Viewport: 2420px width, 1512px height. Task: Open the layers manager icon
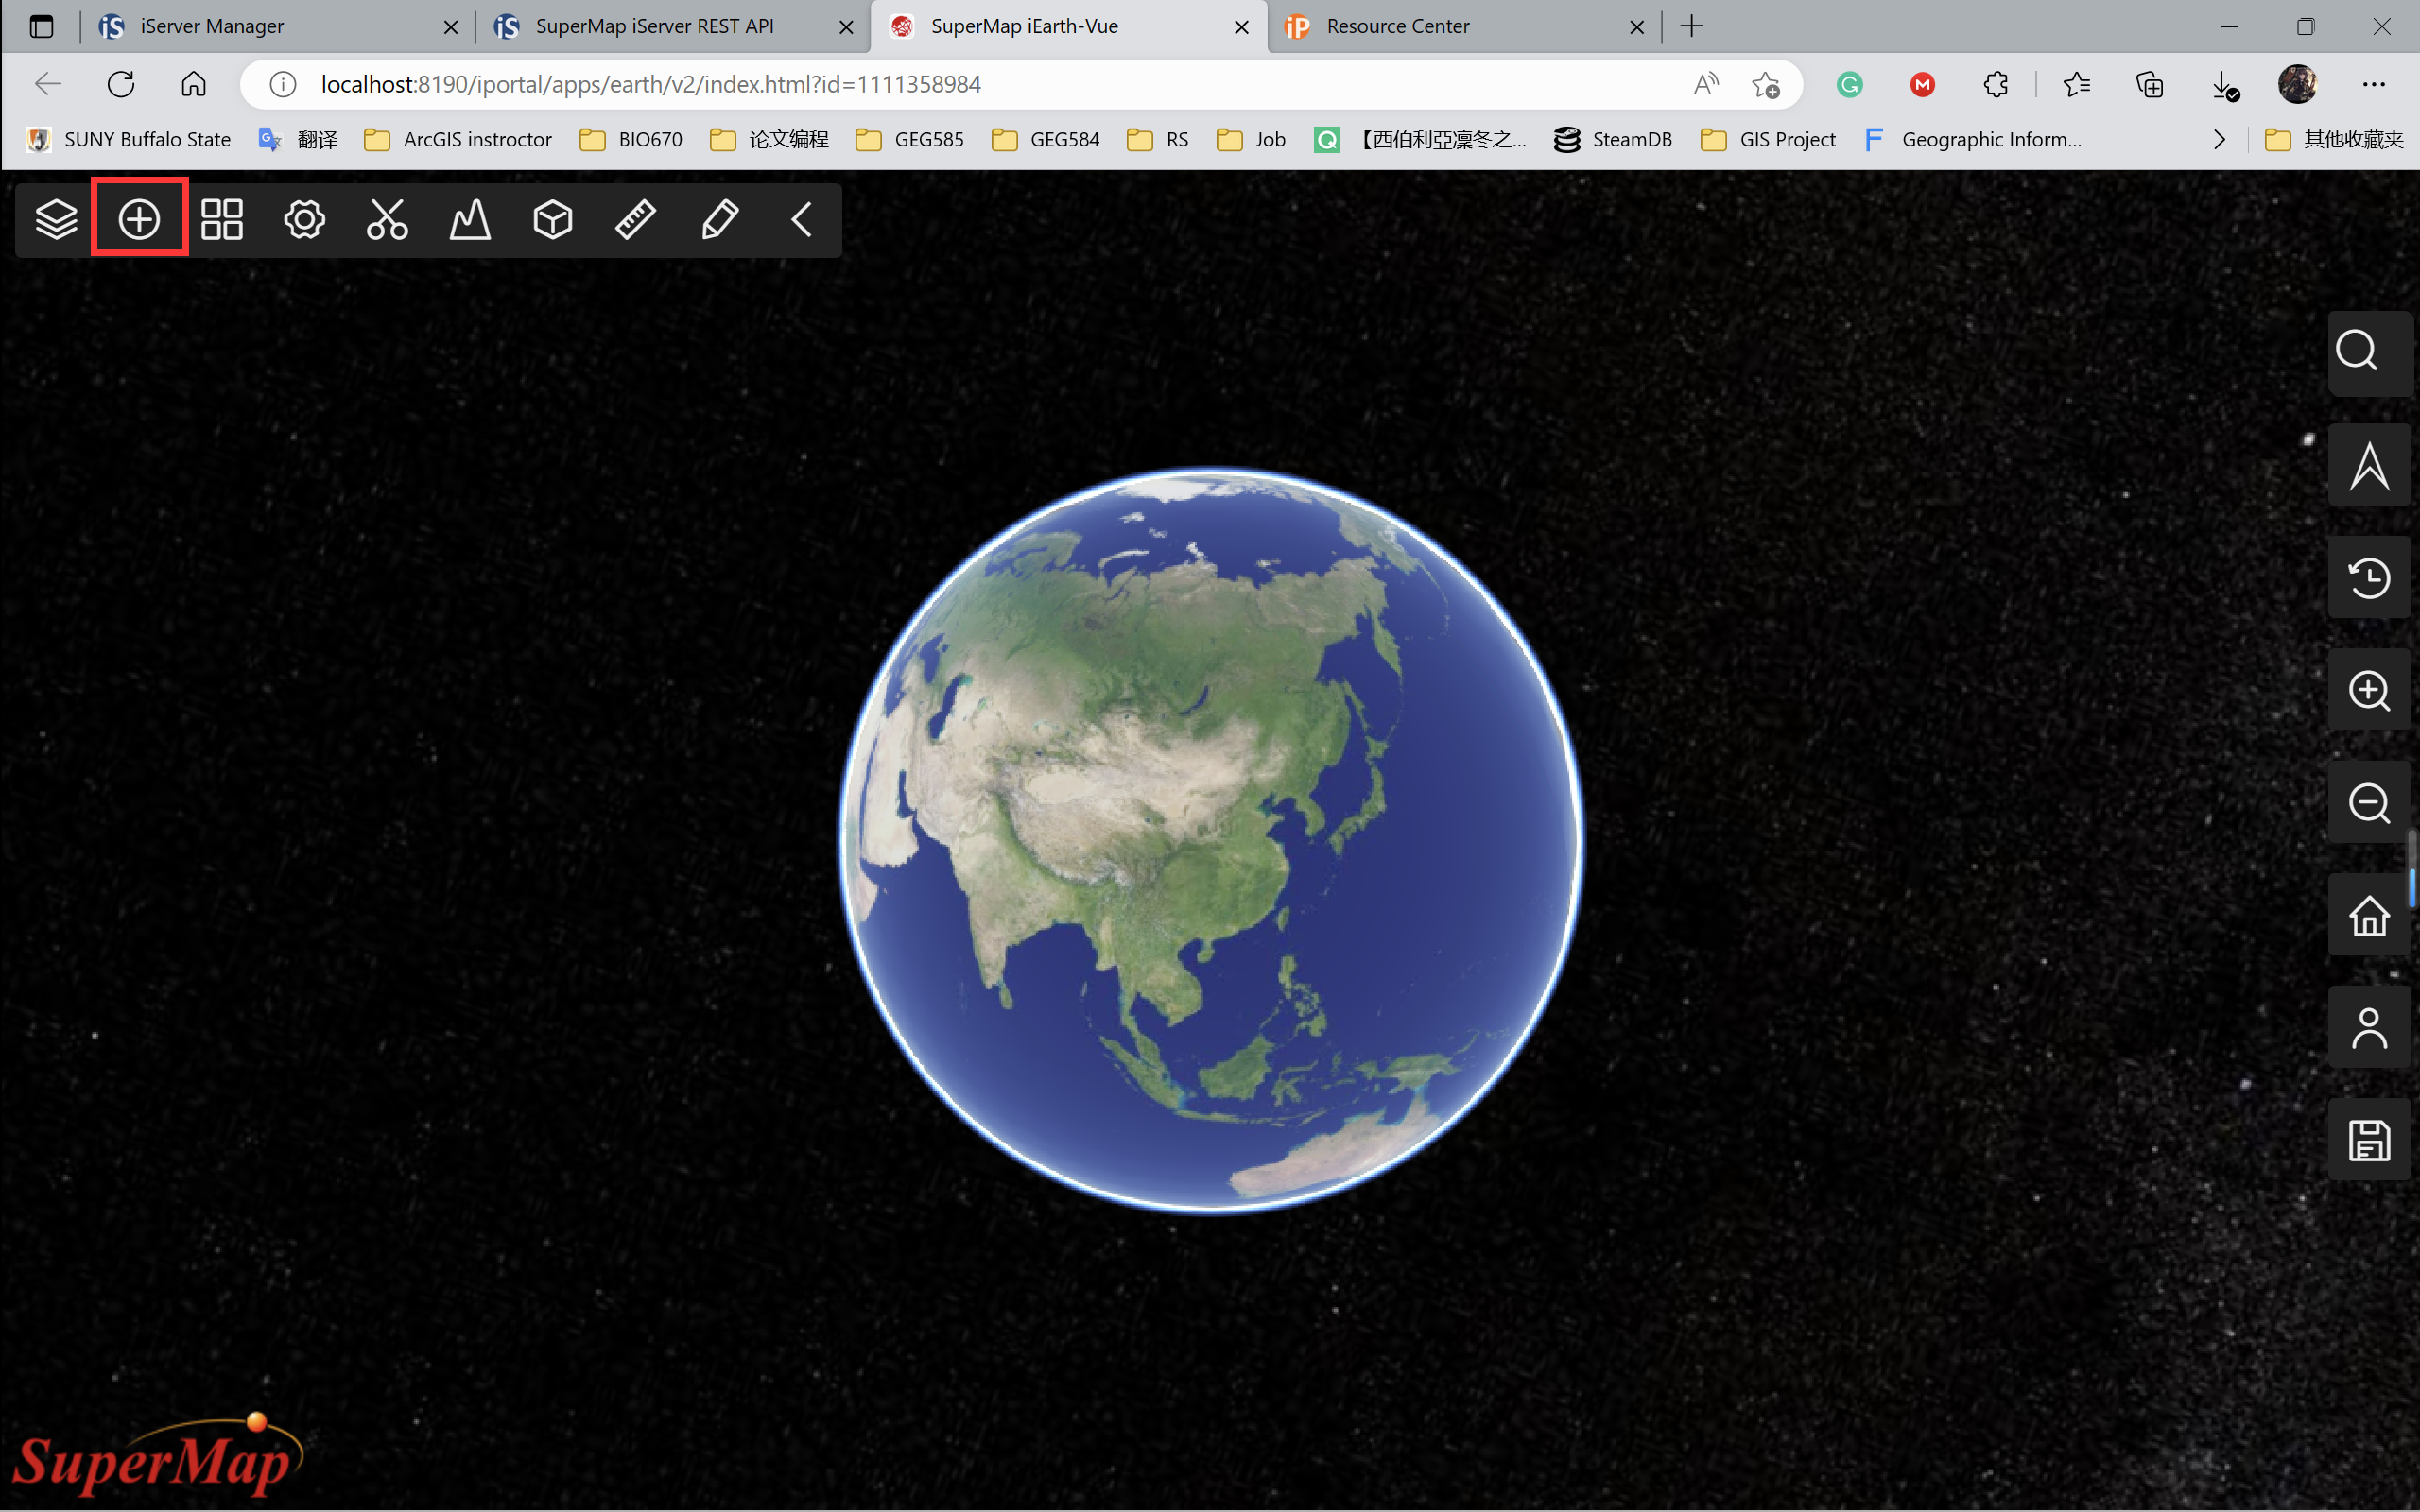pyautogui.click(x=56, y=219)
